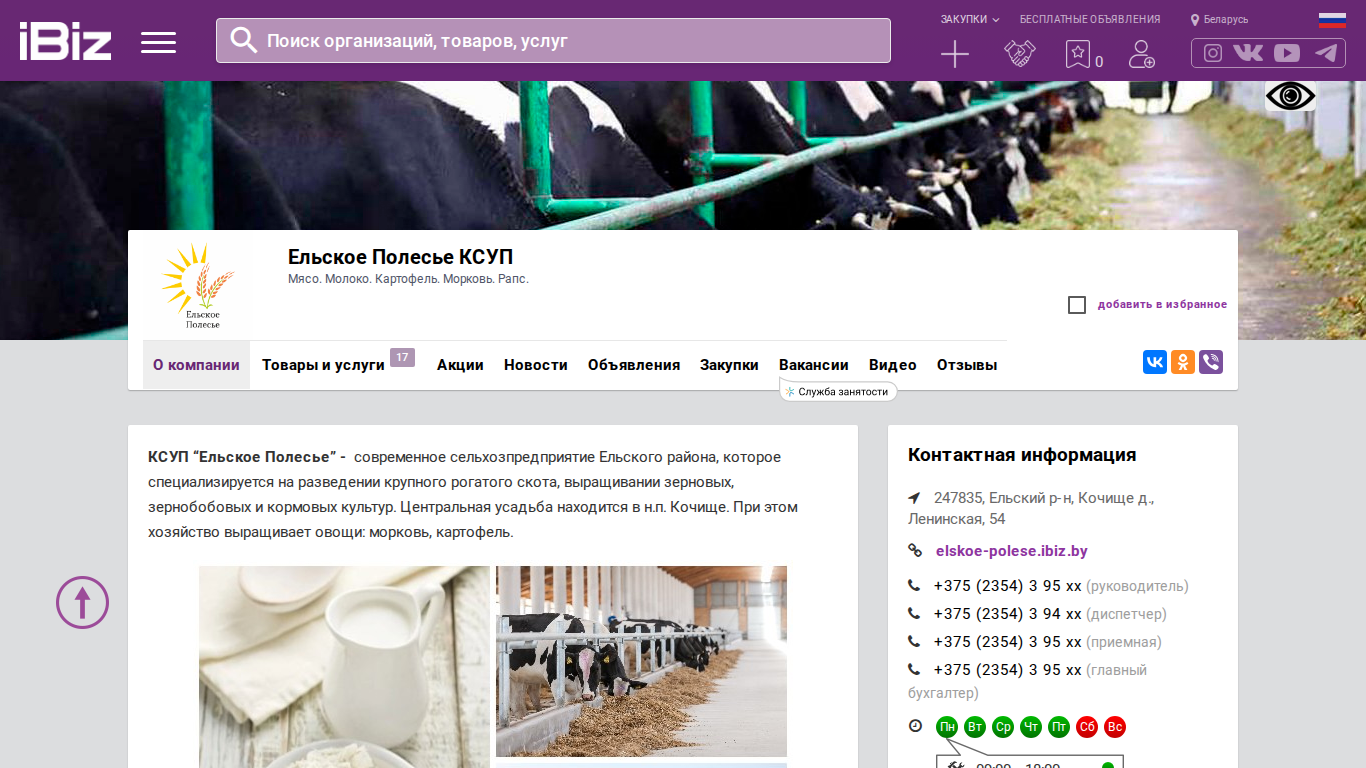Screen dimensions: 1366x768
Task: Select Thursday Чт schedule day
Action: tap(1031, 727)
